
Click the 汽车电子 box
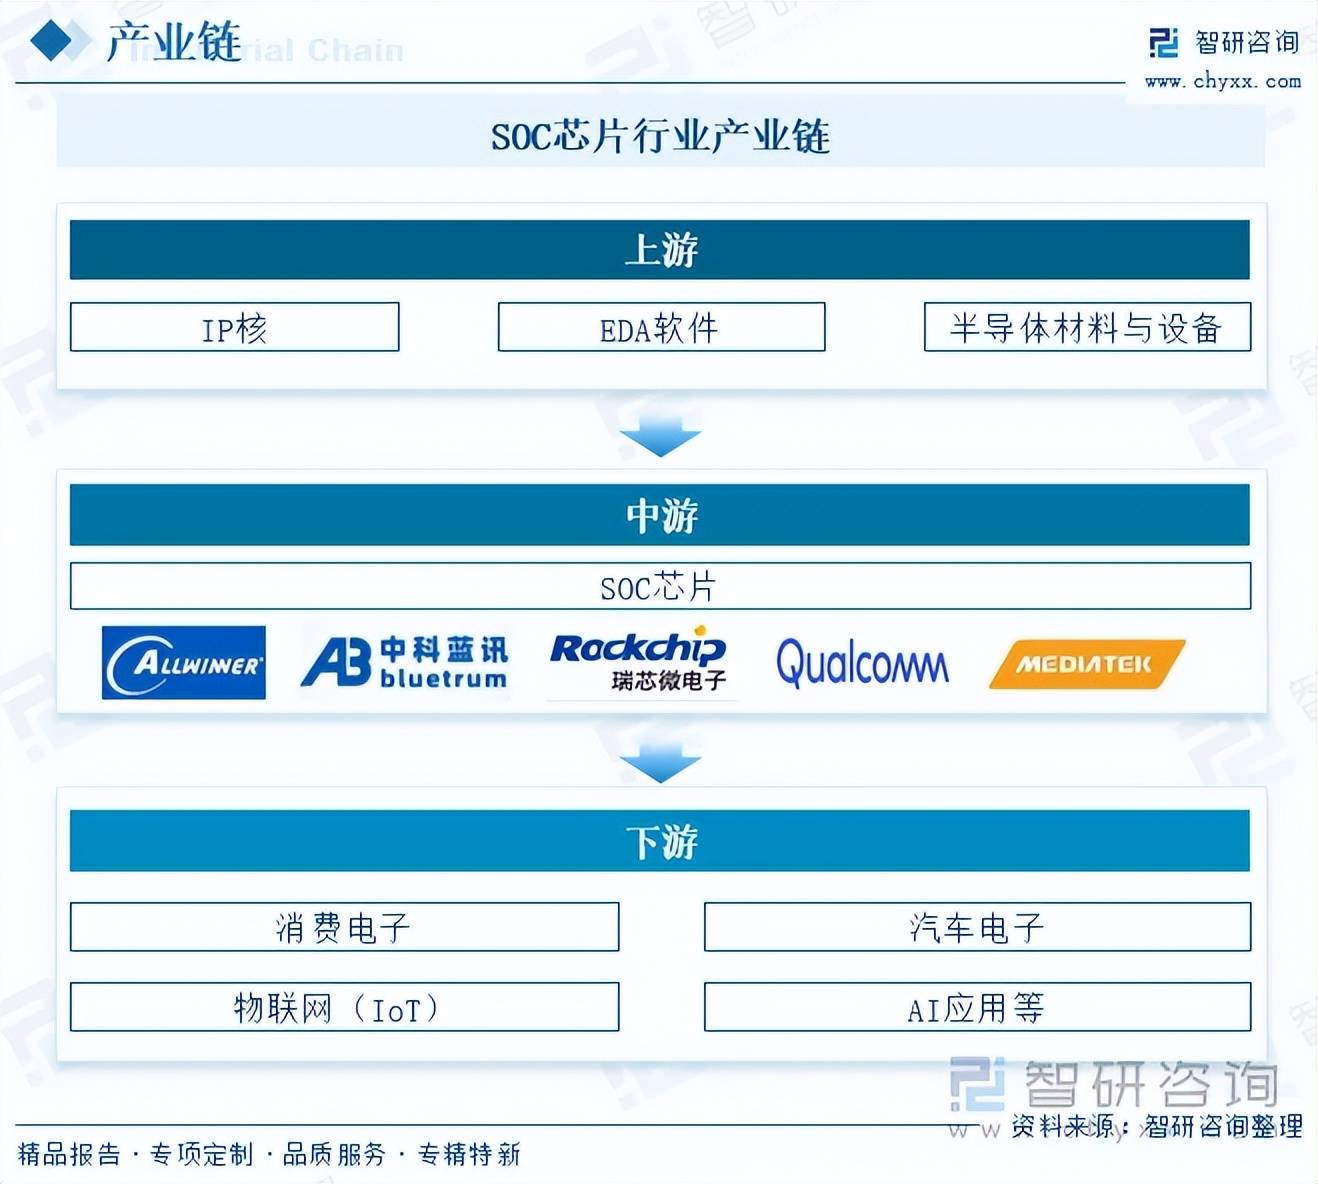[977, 927]
